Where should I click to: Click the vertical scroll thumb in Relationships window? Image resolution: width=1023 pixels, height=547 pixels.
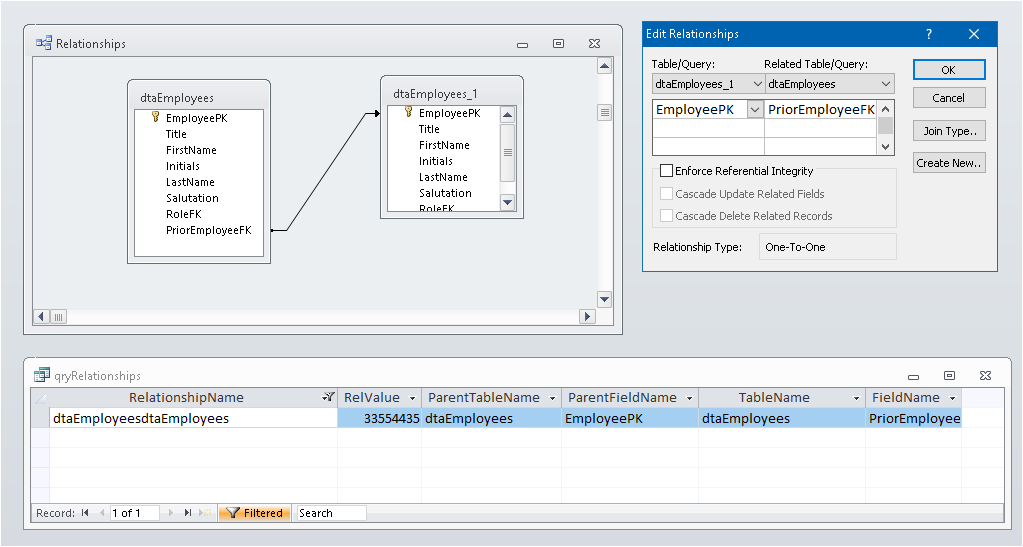coord(605,112)
